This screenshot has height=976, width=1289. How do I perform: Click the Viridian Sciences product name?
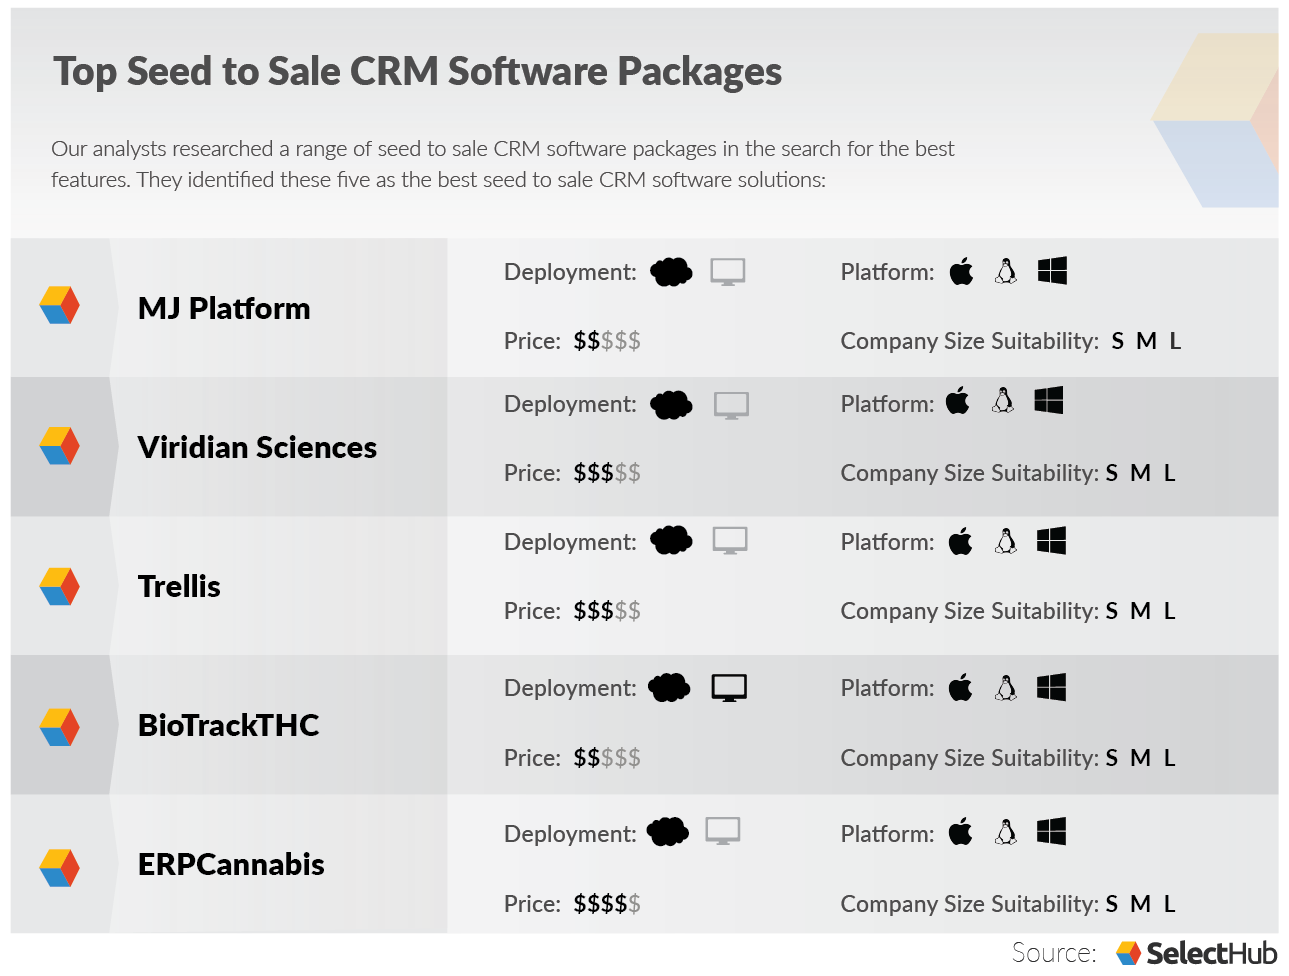(x=257, y=447)
